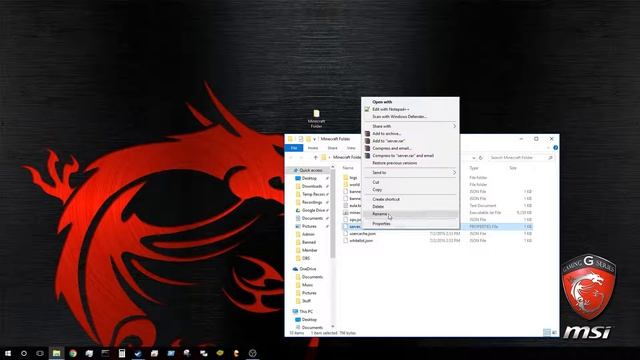Viewport: 640px width, 360px height.
Task: Open Task View from the taskbar
Action: (x=40, y=353)
